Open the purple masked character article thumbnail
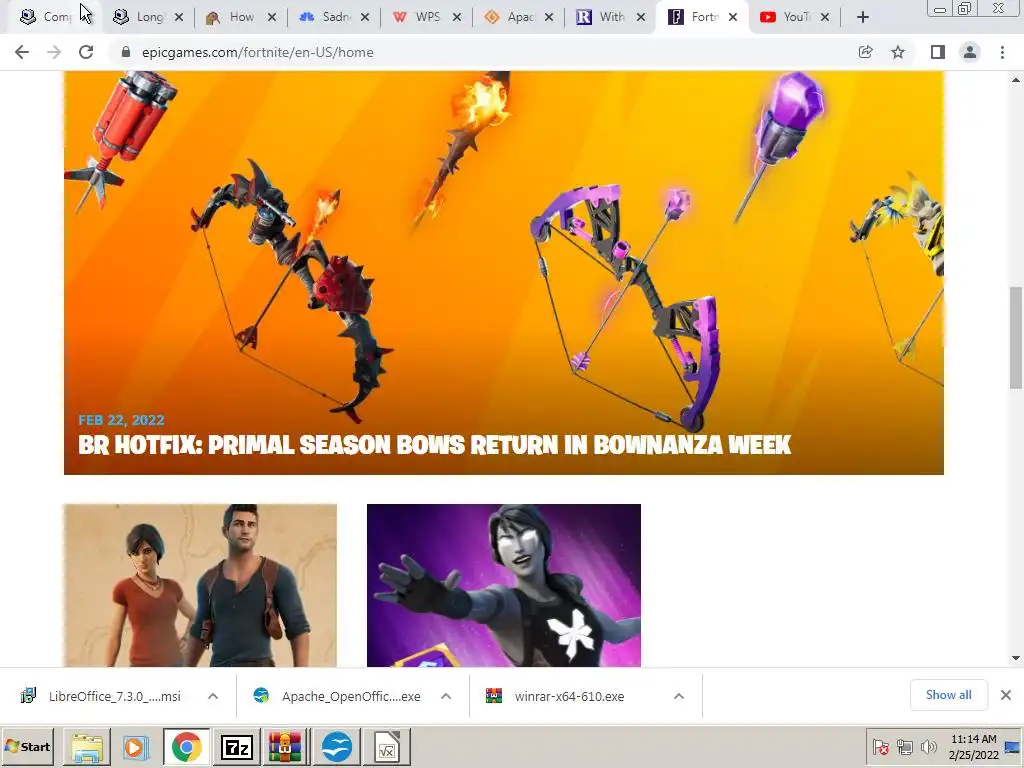 pos(504,585)
